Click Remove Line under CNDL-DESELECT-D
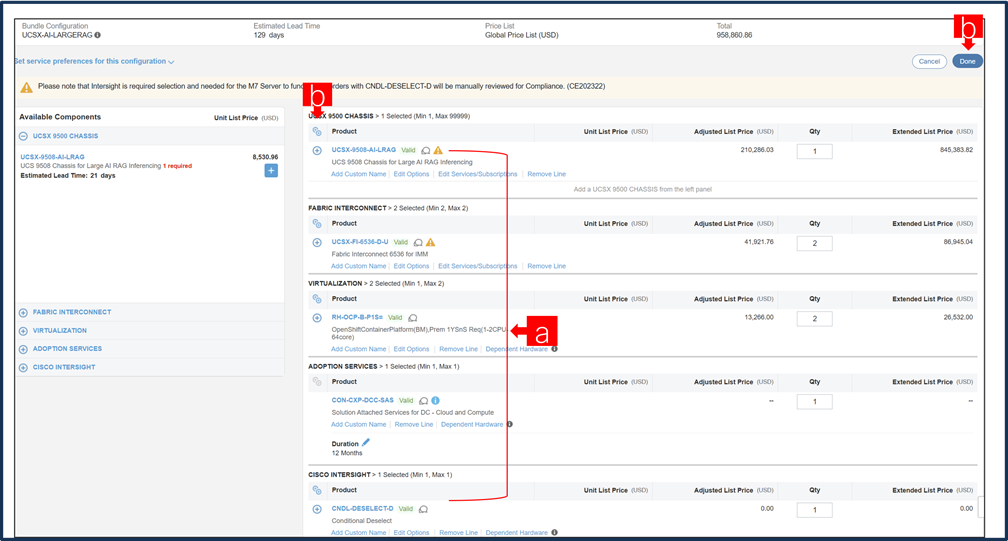 [458, 533]
